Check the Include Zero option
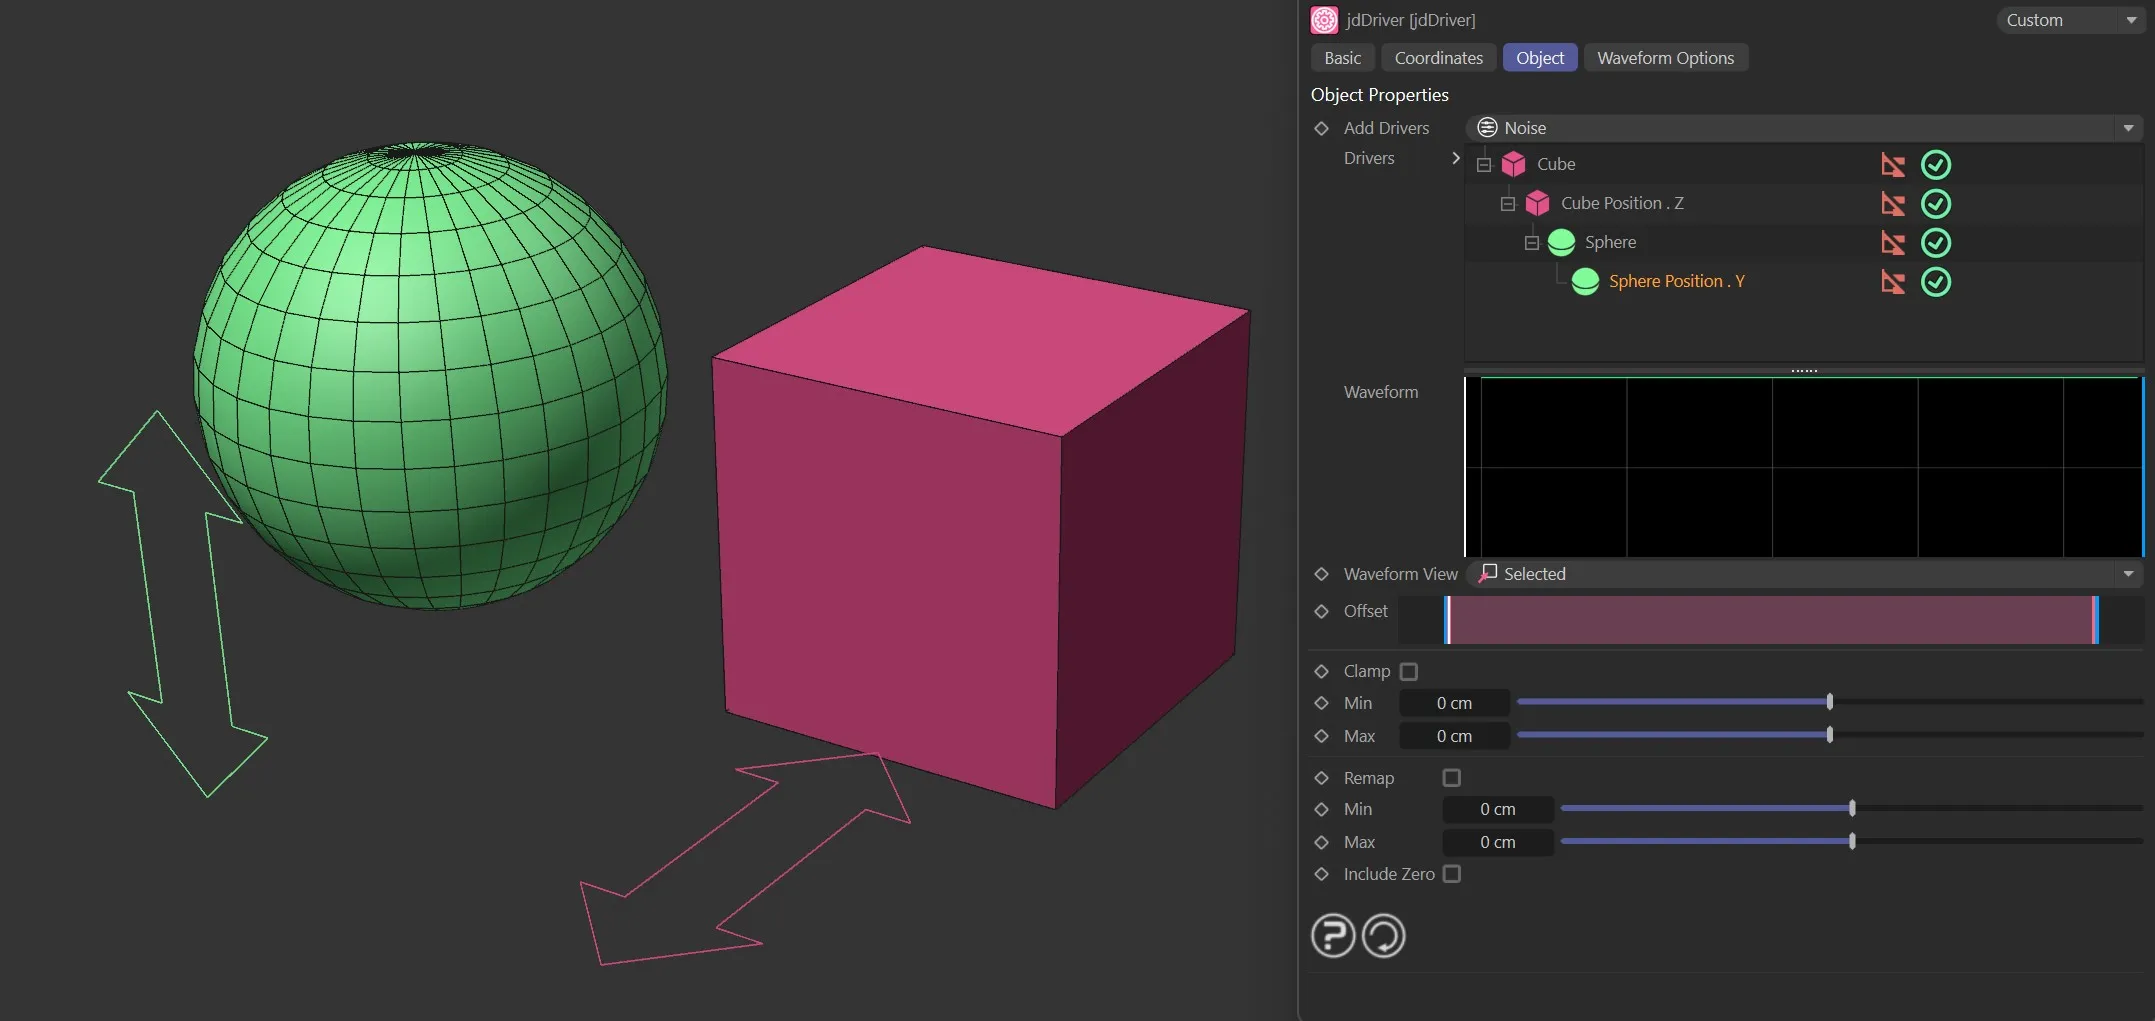Image resolution: width=2155 pixels, height=1021 pixels. click(1452, 874)
